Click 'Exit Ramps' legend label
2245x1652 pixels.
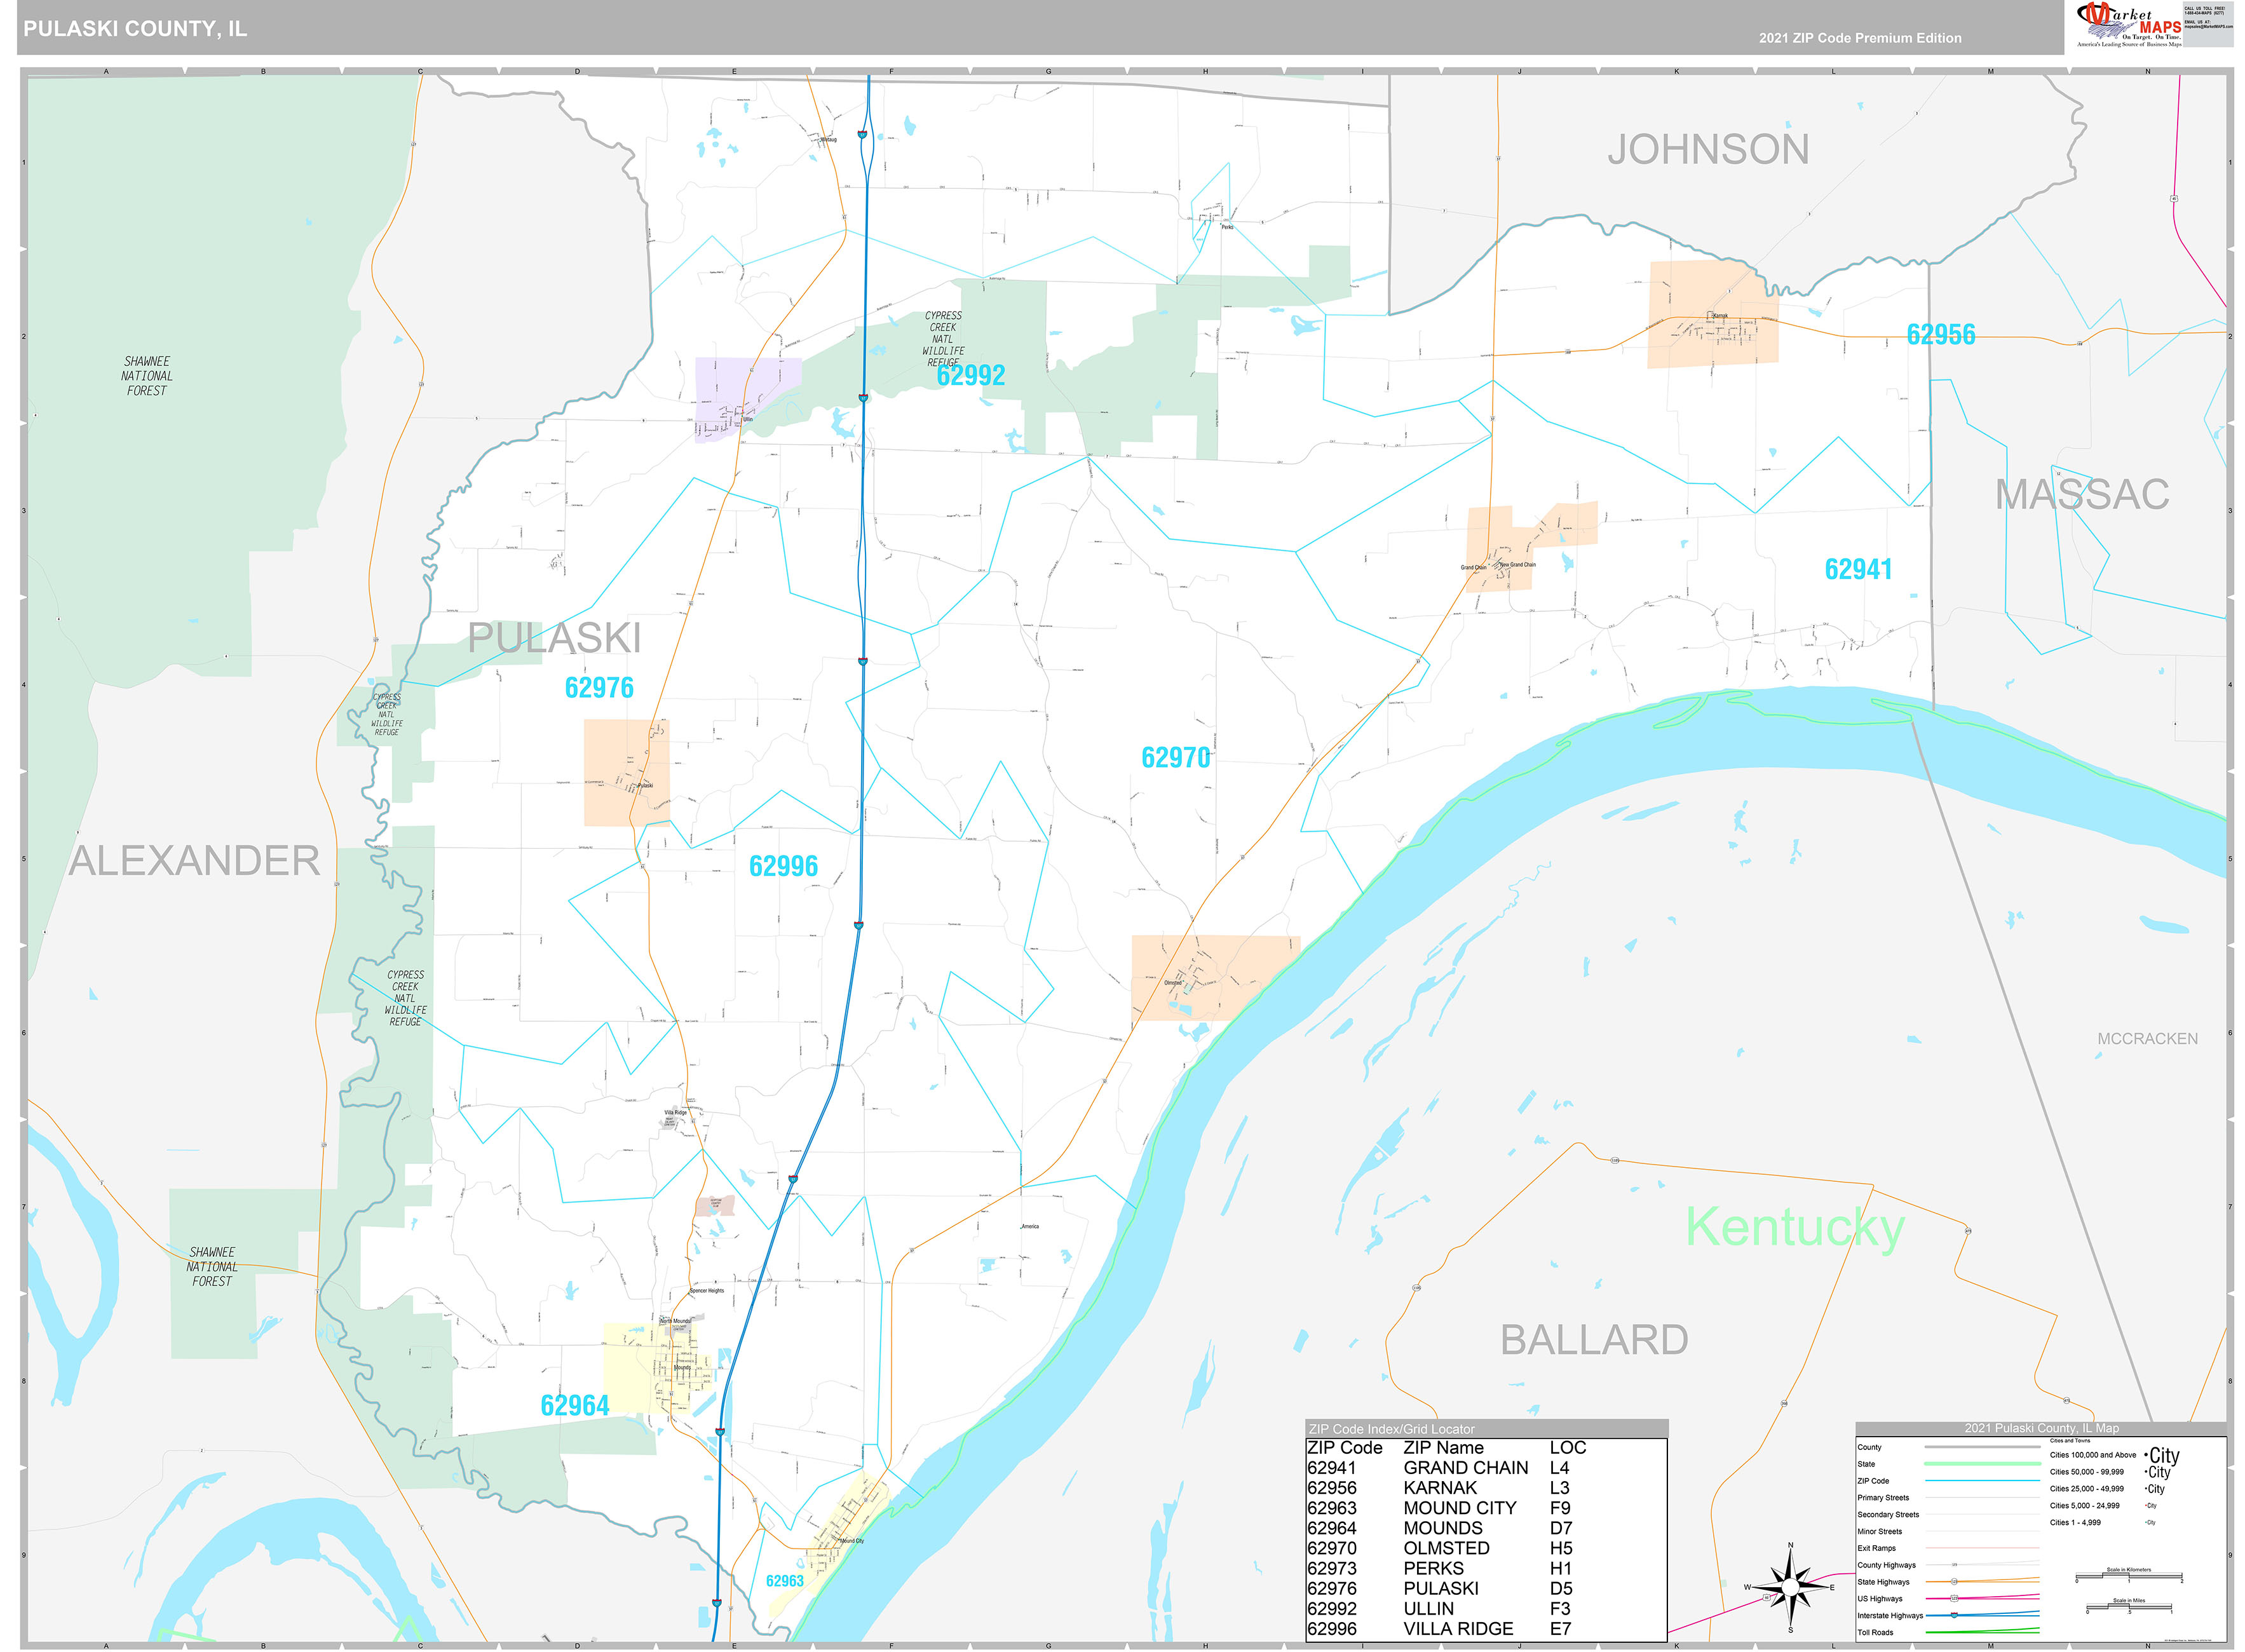click(x=1876, y=1548)
